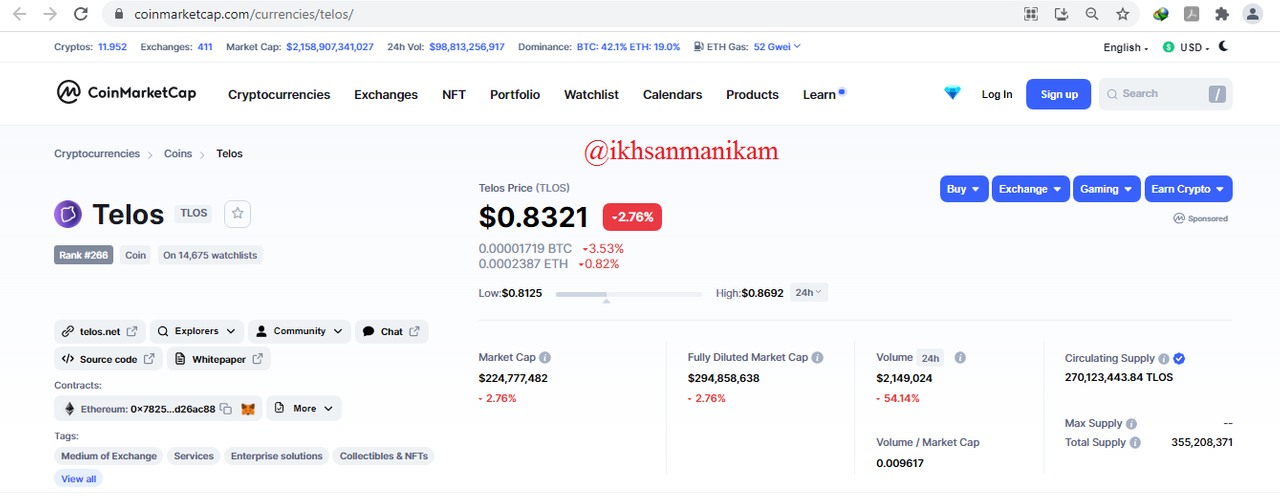
Task: Click the Sign up button
Action: (1058, 94)
